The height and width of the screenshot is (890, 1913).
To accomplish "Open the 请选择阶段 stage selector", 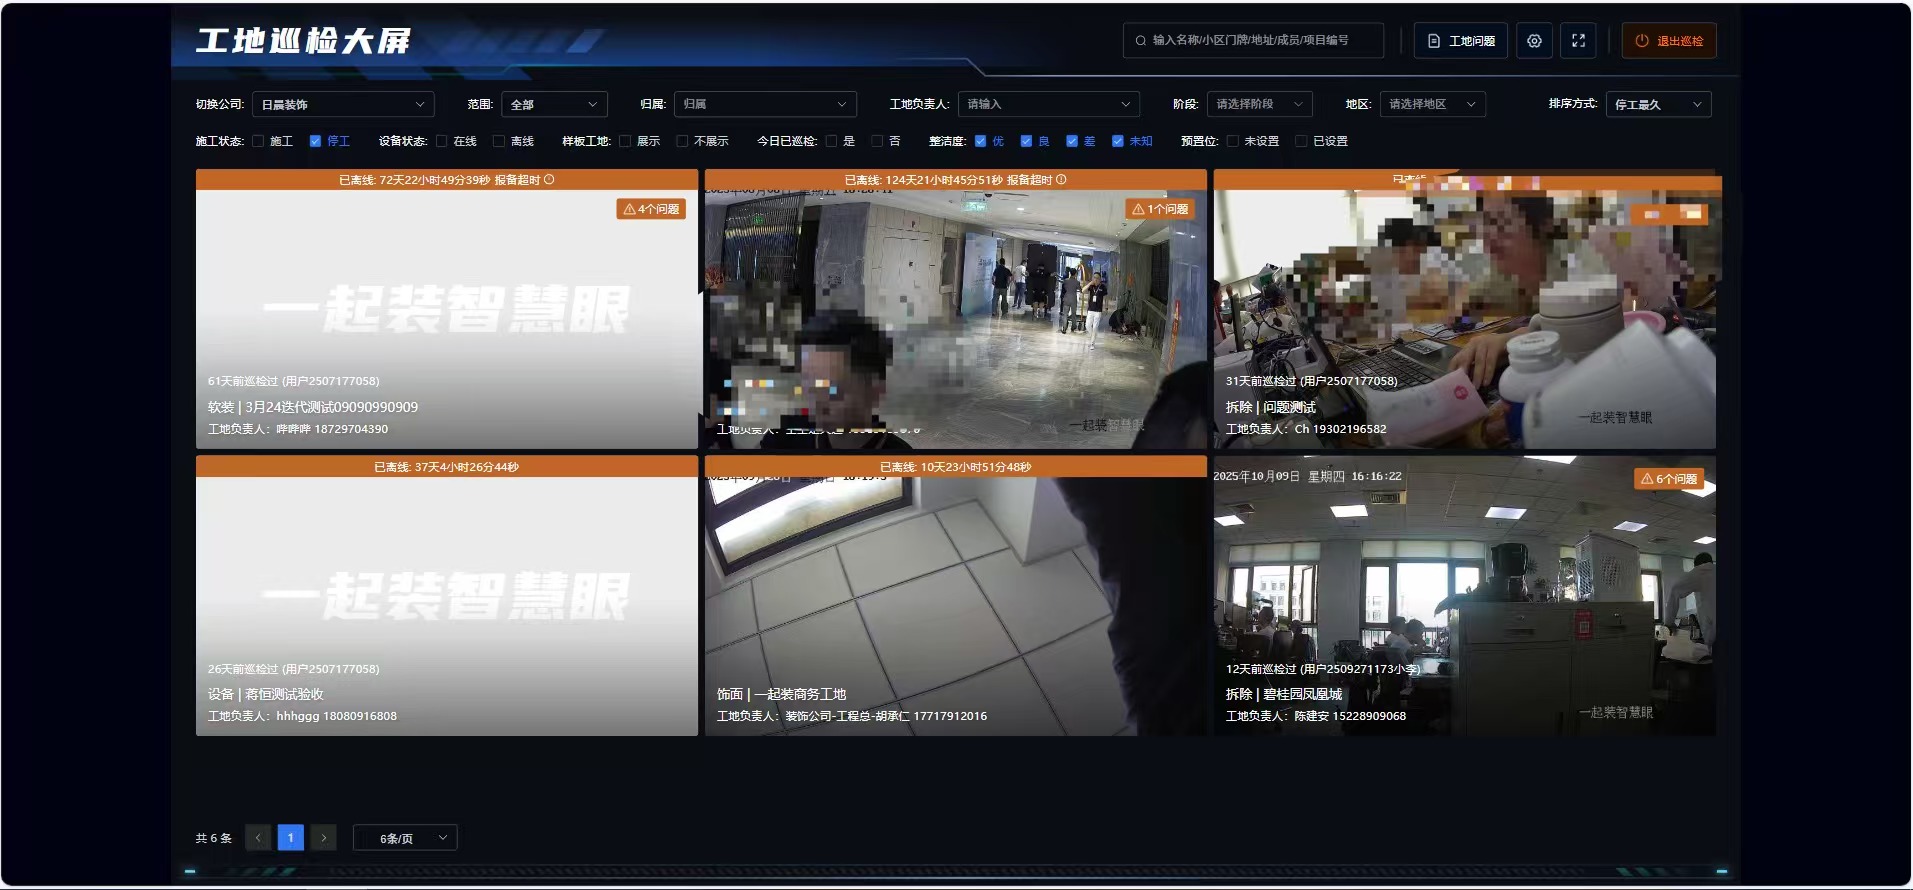I will coord(1259,104).
